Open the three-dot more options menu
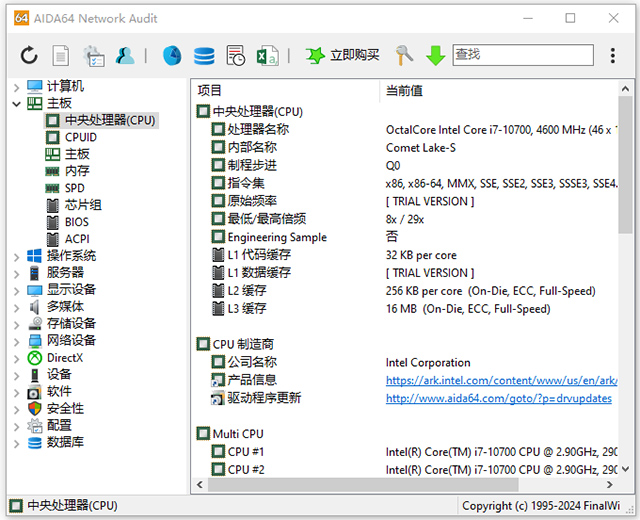Screen dimensions: 640x520 coord(613,56)
